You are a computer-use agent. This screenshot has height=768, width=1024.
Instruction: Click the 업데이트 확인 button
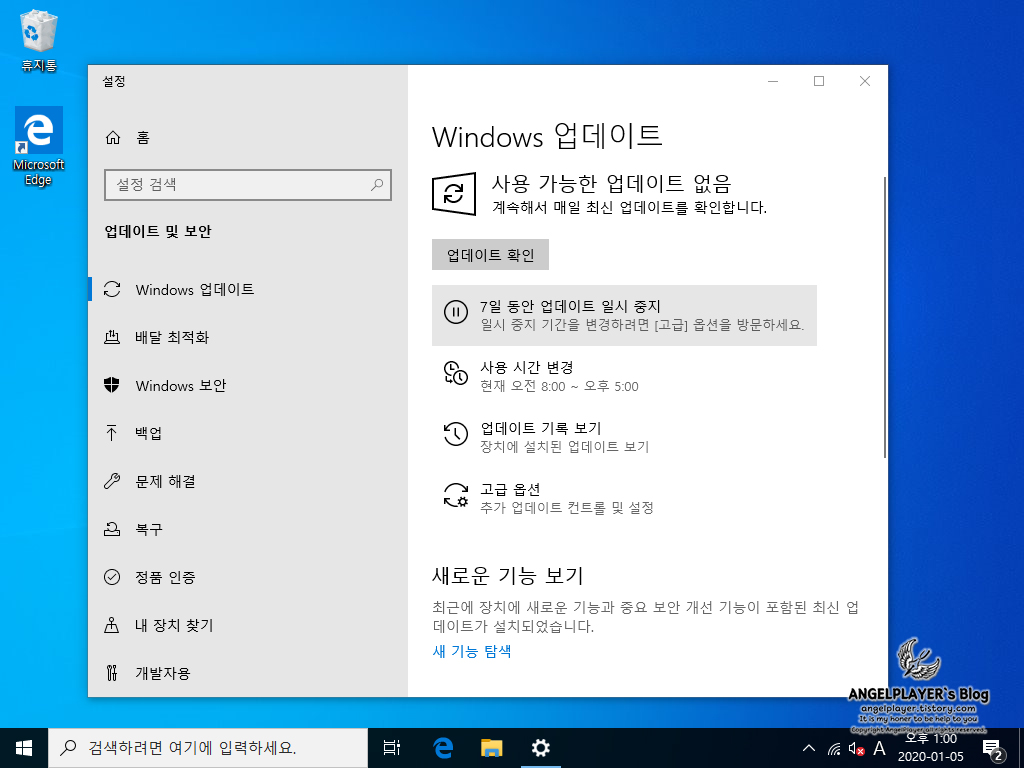click(x=490, y=255)
